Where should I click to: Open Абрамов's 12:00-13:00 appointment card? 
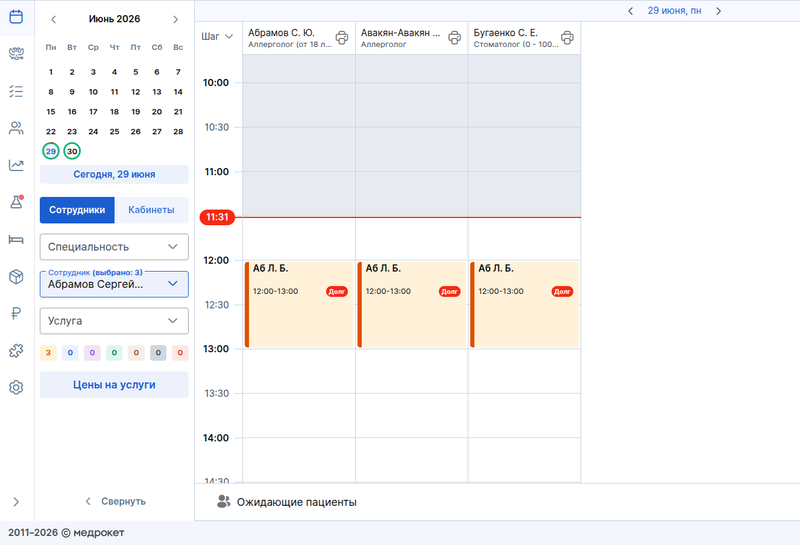299,305
